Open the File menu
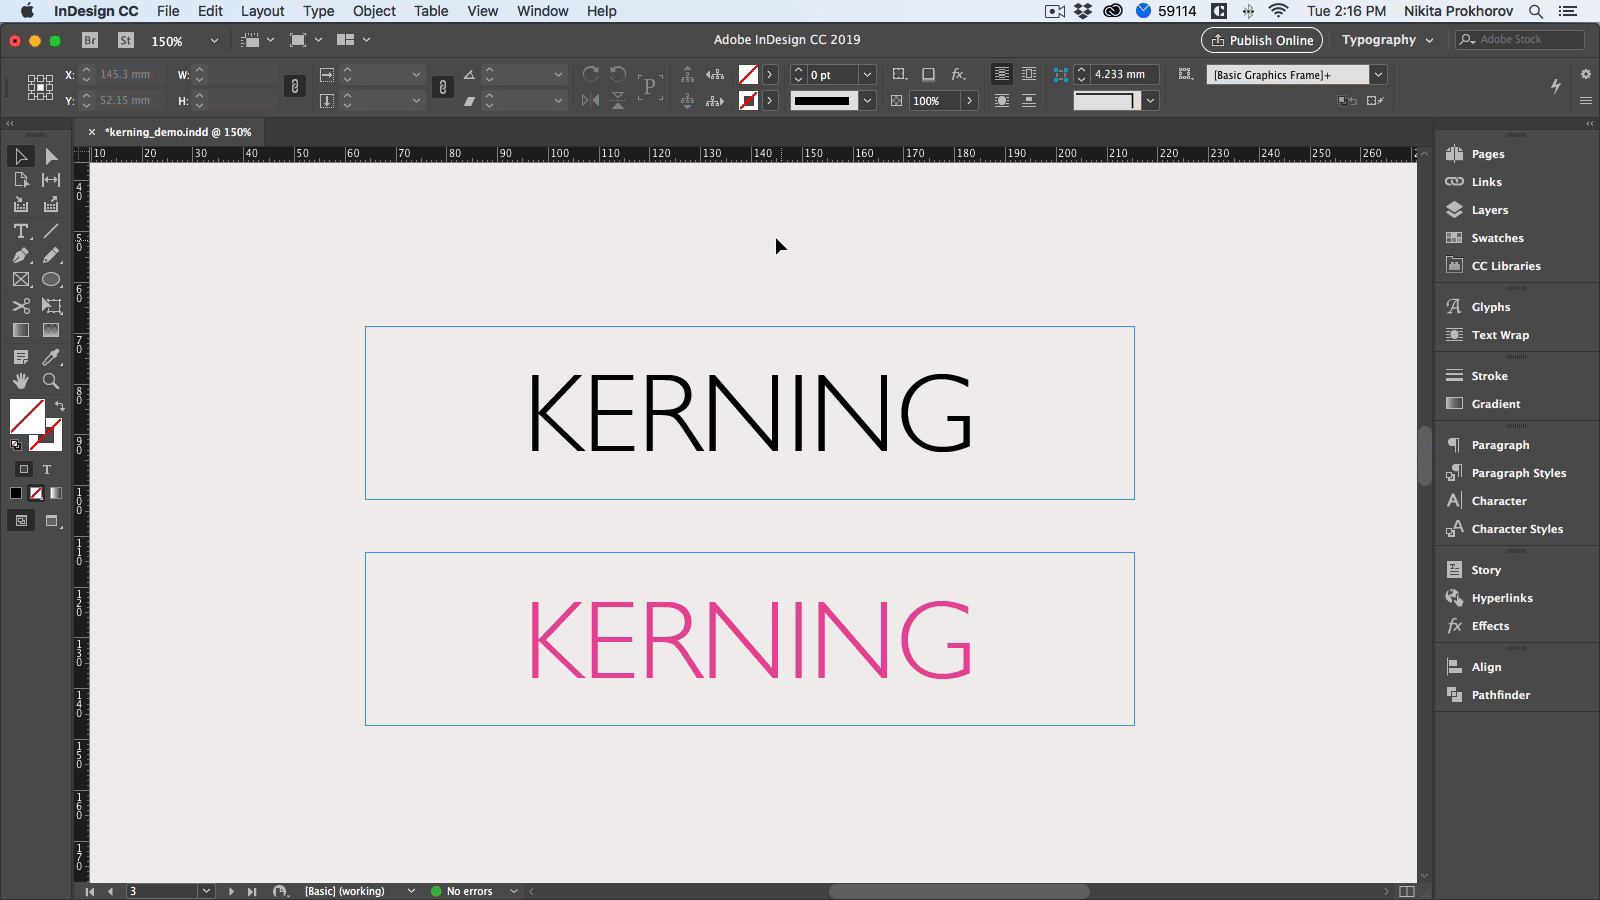Image resolution: width=1600 pixels, height=900 pixels. coord(168,11)
